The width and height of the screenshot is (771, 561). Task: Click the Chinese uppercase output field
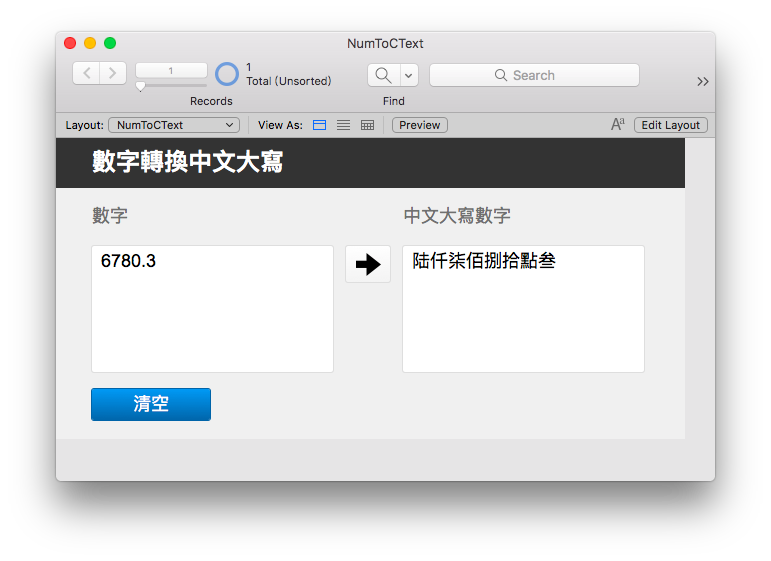point(523,309)
